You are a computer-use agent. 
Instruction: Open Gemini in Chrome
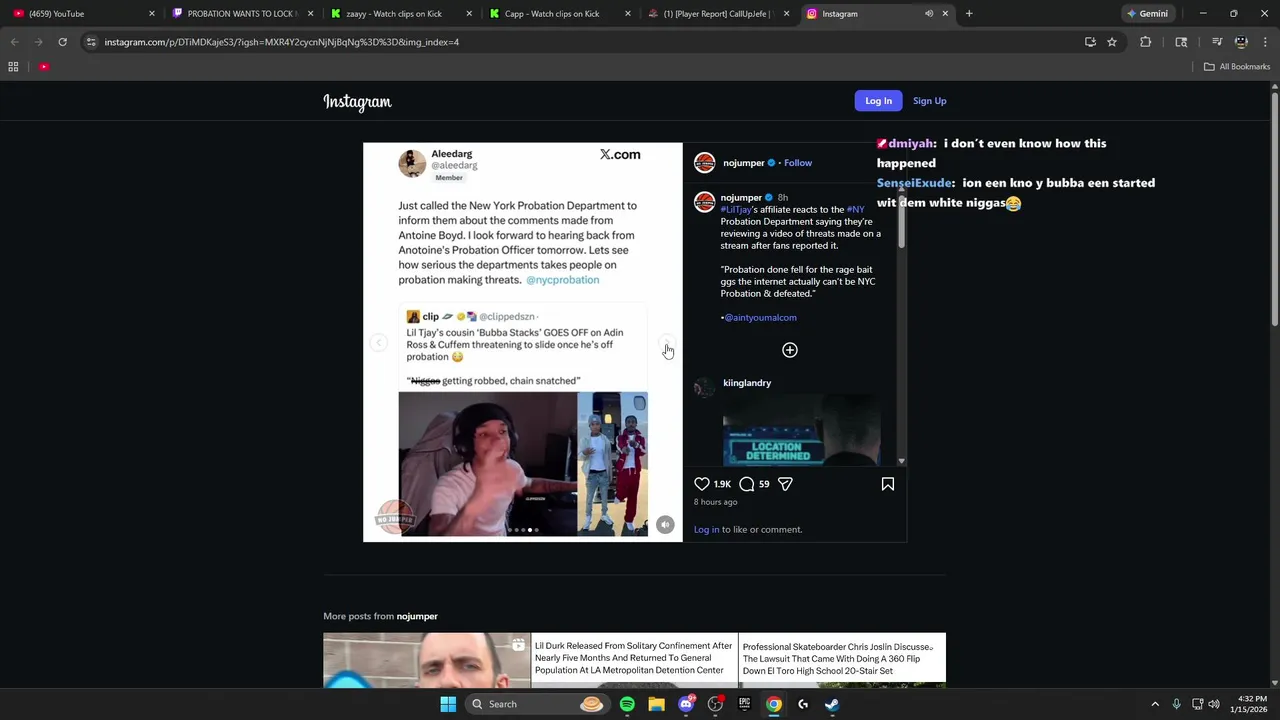coord(1147,14)
